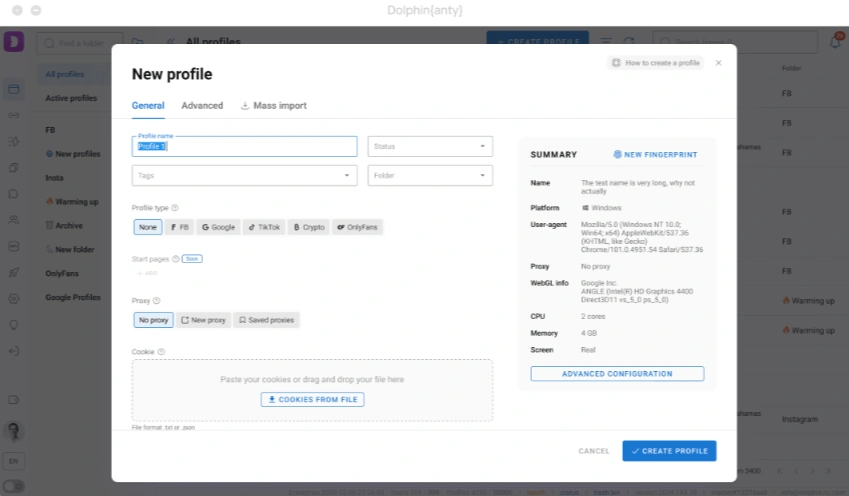Click into the Profile name field
The height and width of the screenshot is (496, 849).
coord(244,146)
